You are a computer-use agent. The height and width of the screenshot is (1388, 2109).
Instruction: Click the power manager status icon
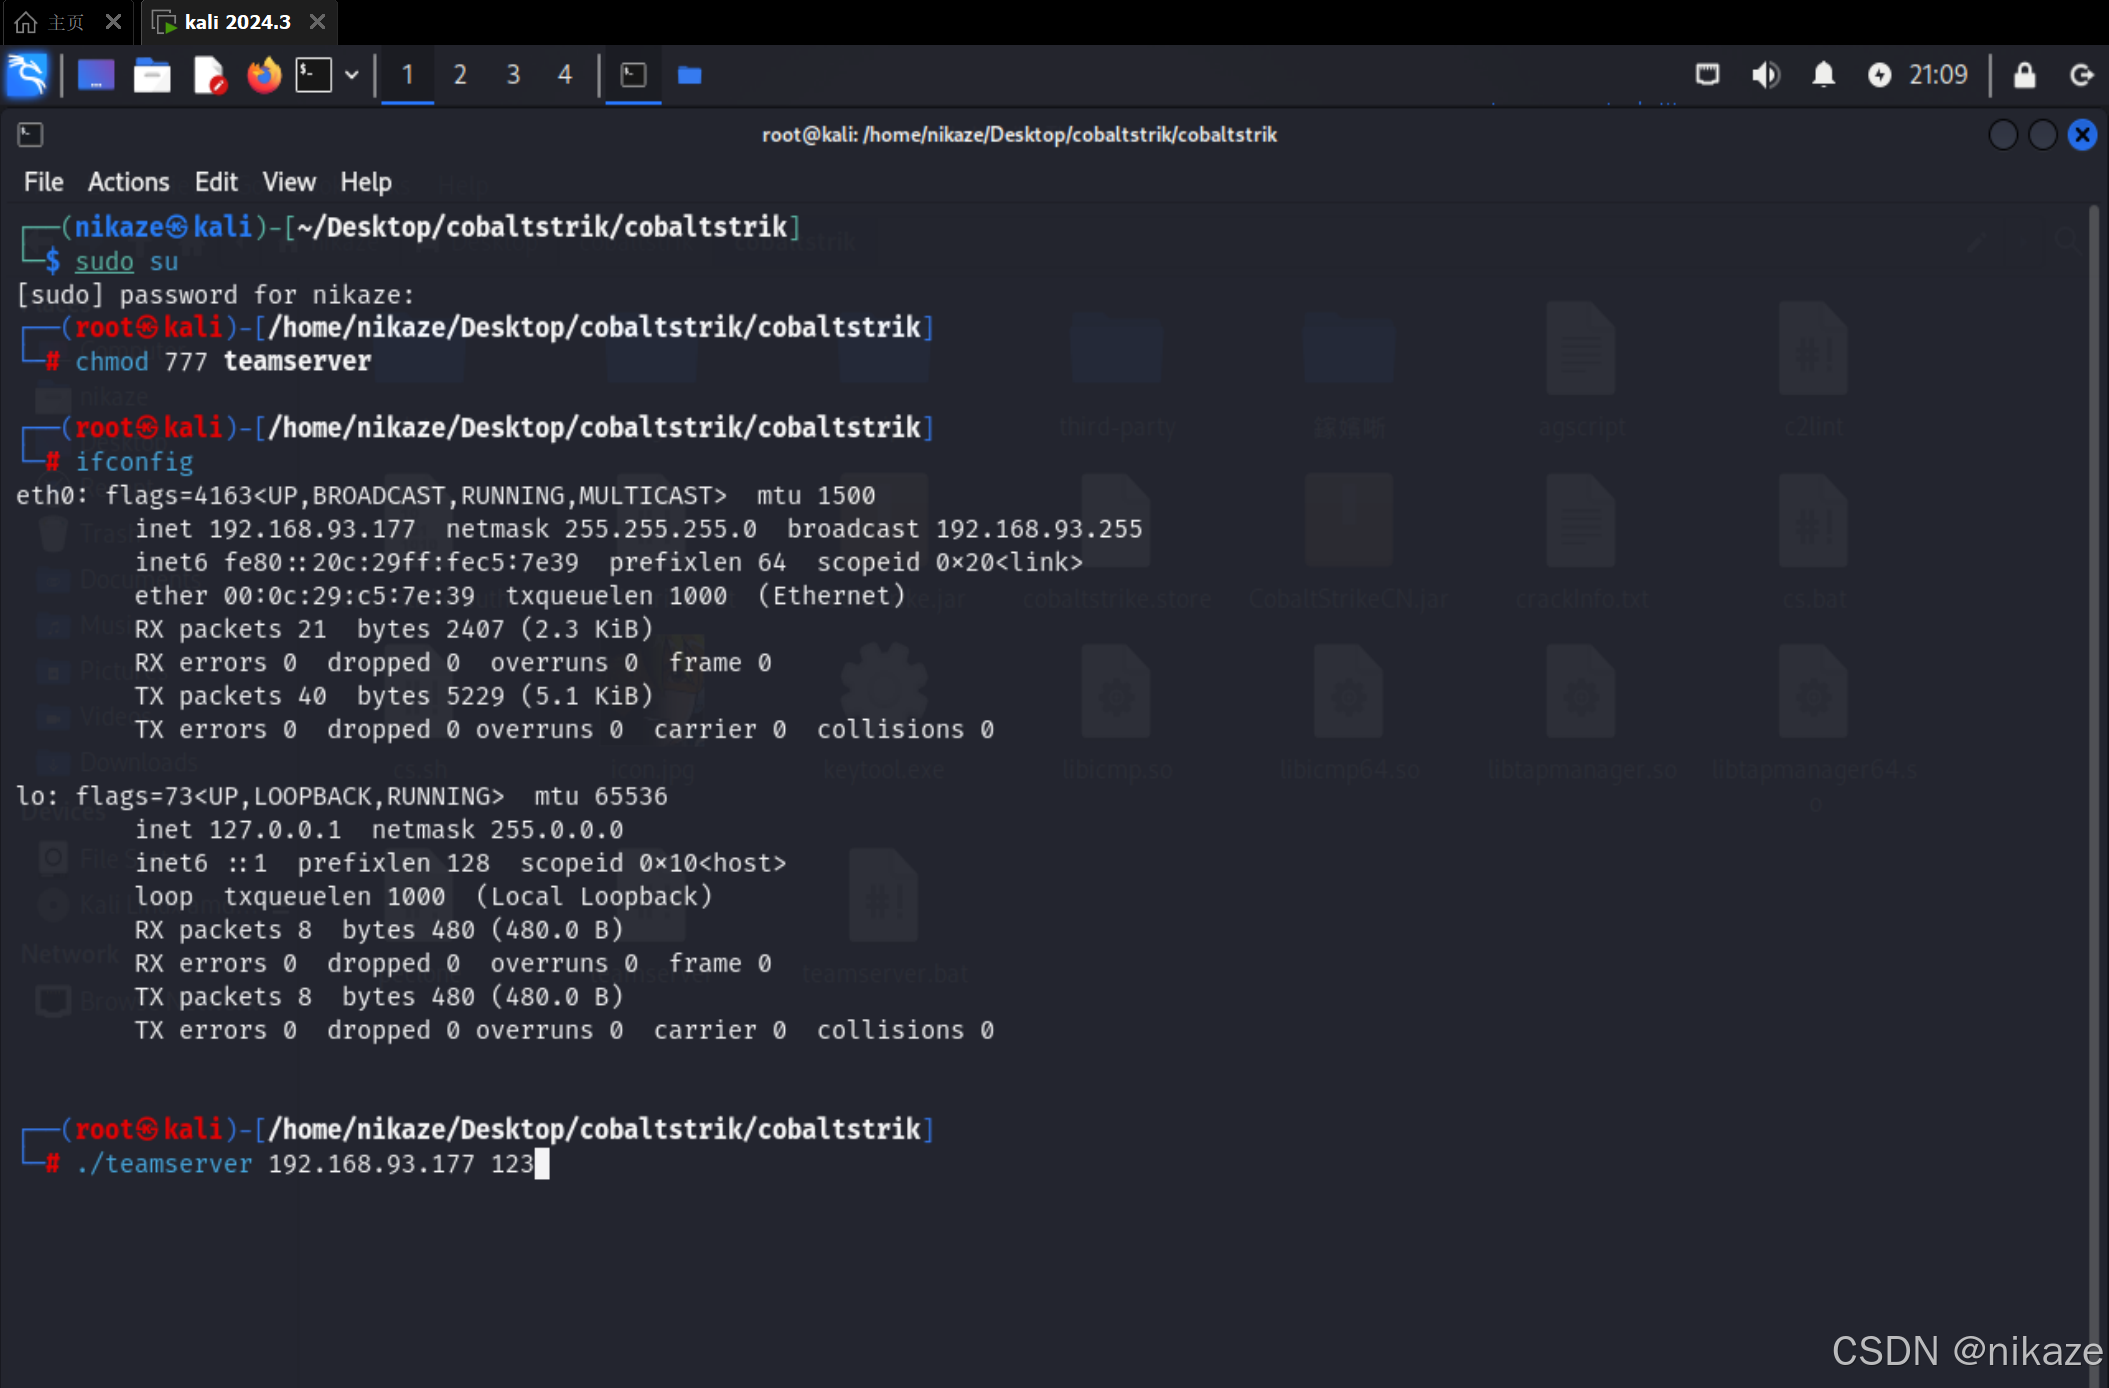coord(1879,75)
